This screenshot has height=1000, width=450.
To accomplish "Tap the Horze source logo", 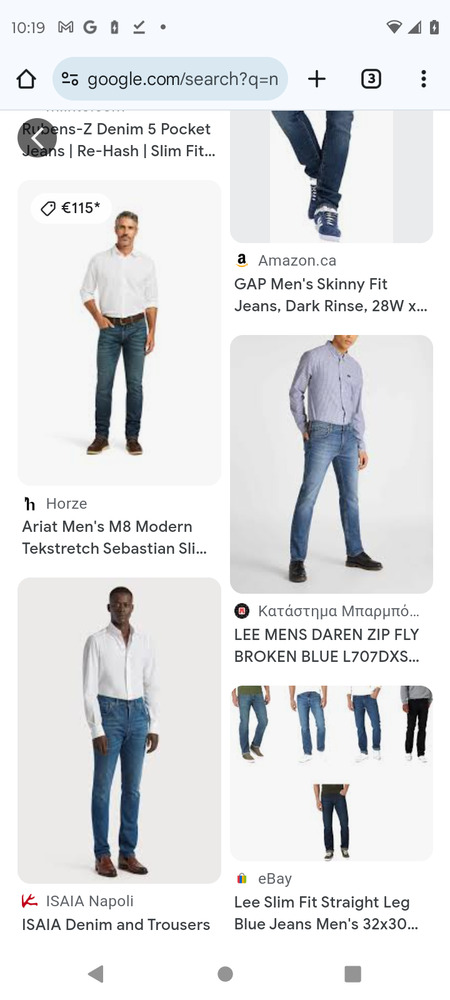I will (x=29, y=504).
